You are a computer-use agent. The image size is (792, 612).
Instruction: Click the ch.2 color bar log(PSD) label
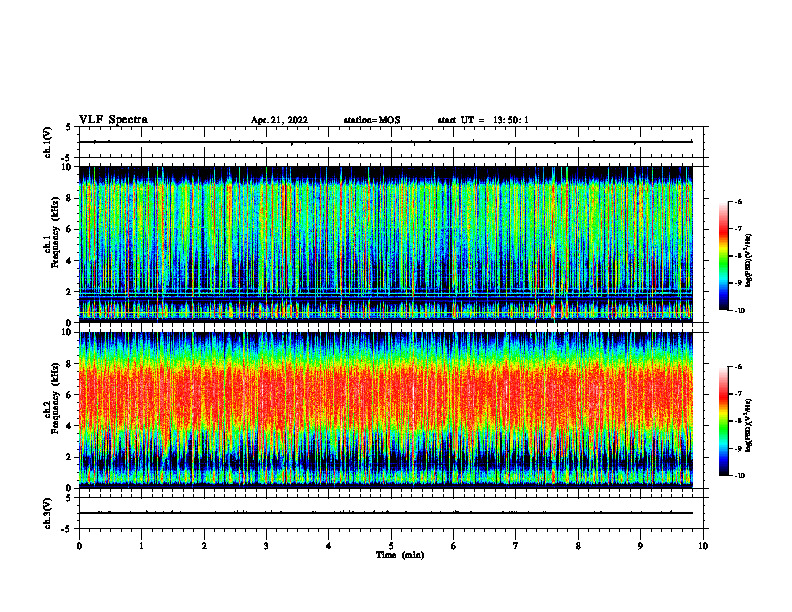coord(749,425)
